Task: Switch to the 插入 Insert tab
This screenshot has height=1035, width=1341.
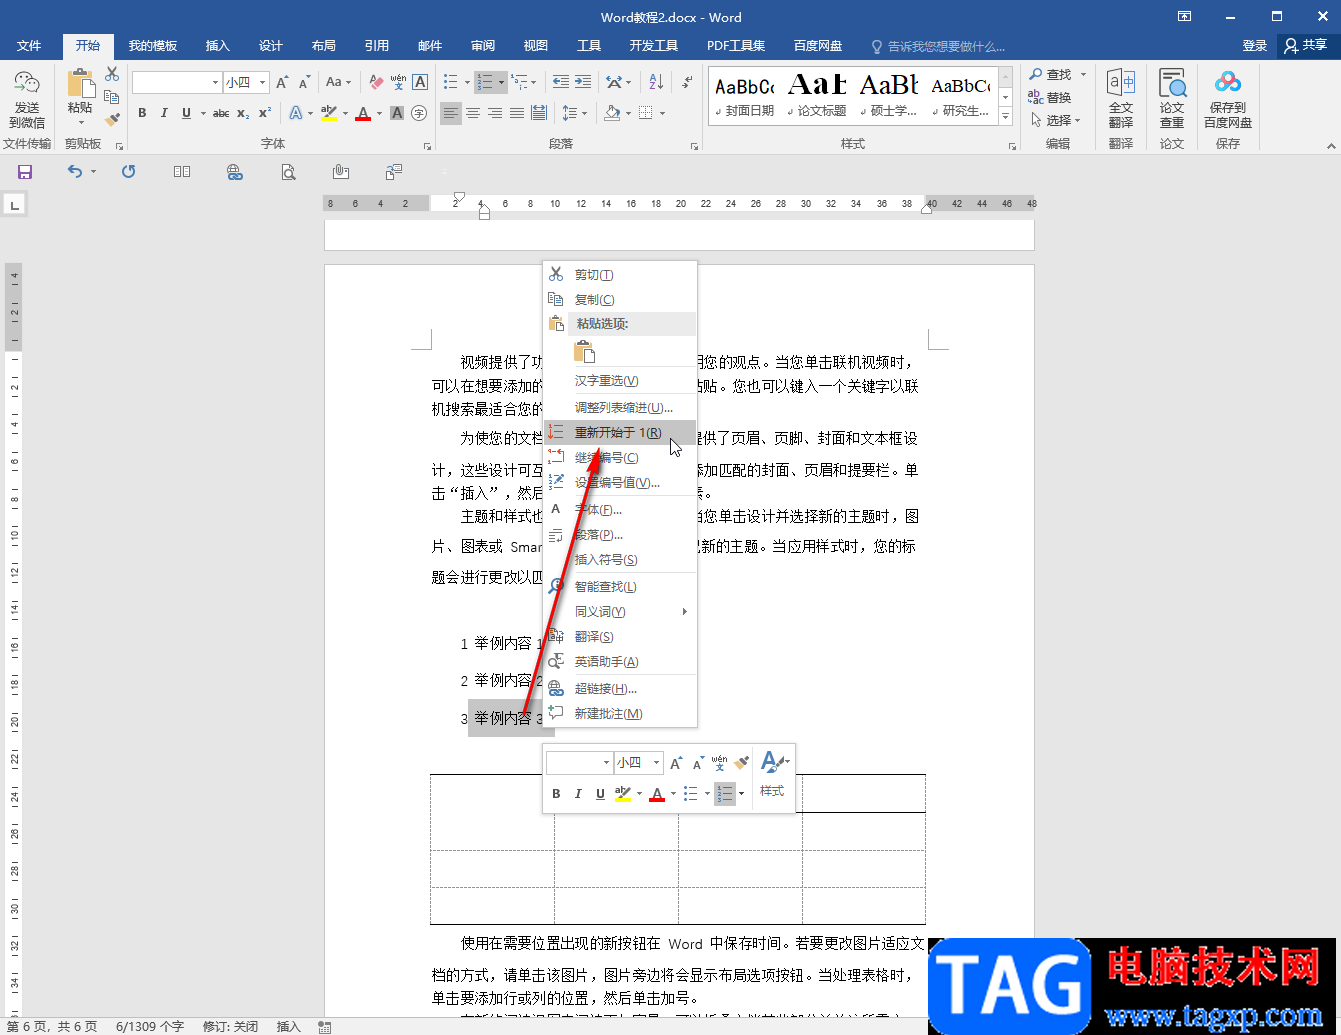Action: click(217, 46)
